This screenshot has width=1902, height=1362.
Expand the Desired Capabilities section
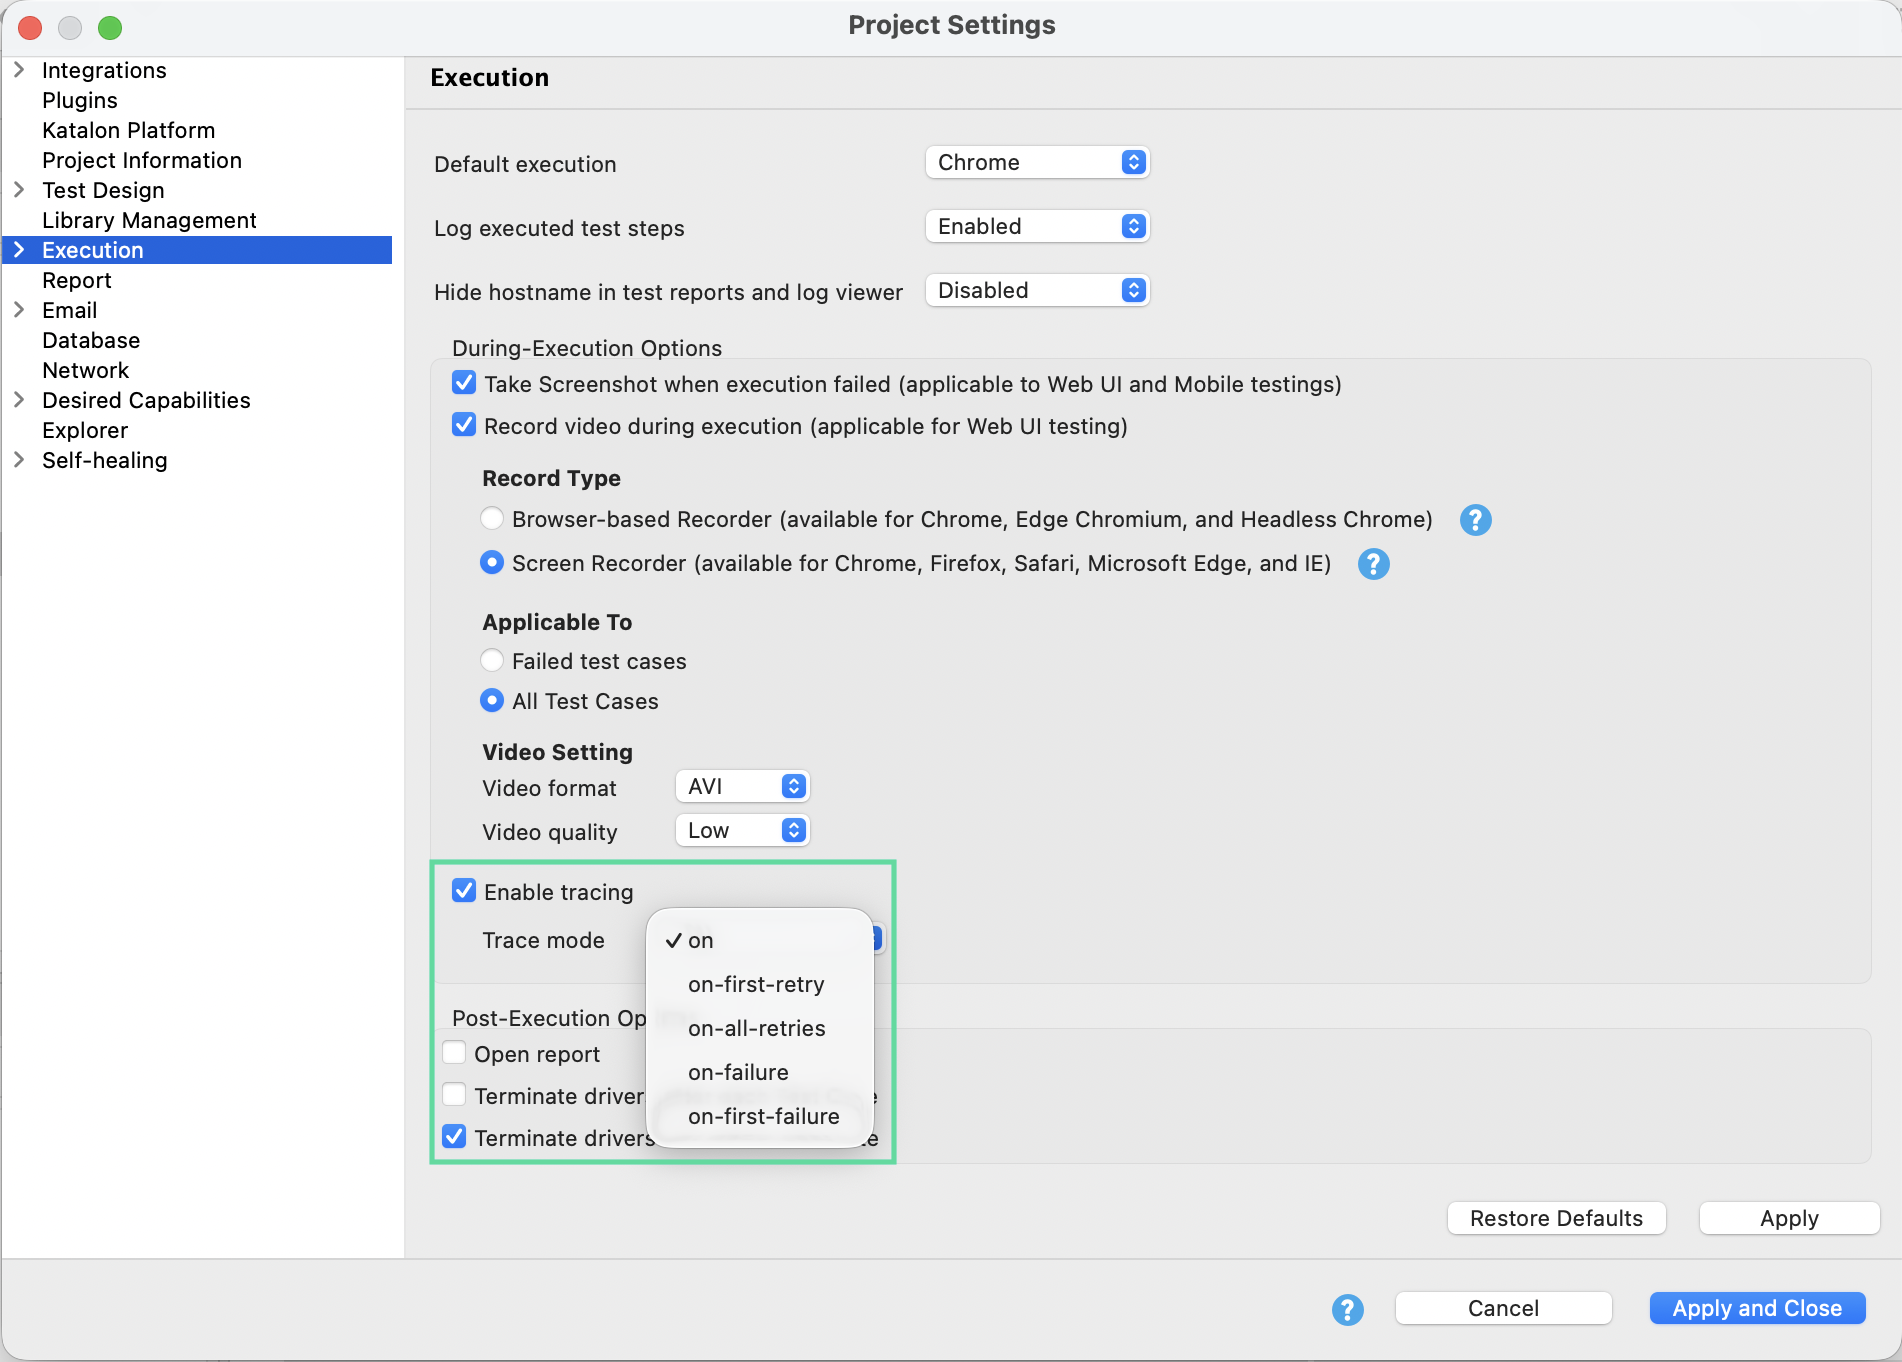pyautogui.click(x=20, y=400)
